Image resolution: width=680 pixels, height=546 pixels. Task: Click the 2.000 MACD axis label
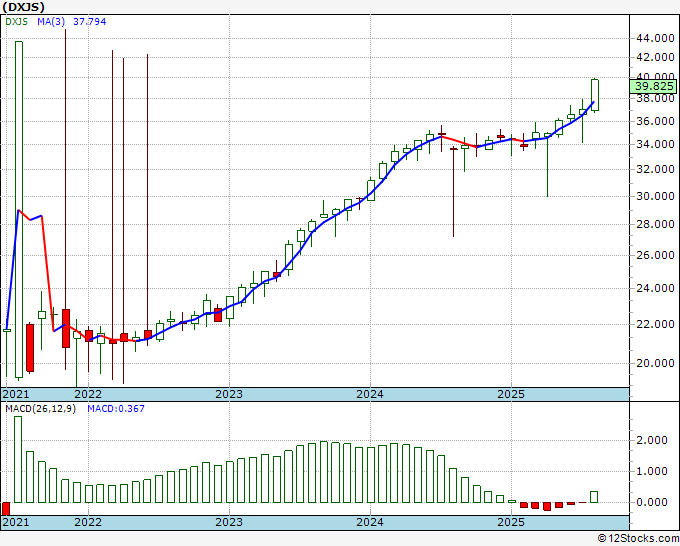click(651, 440)
